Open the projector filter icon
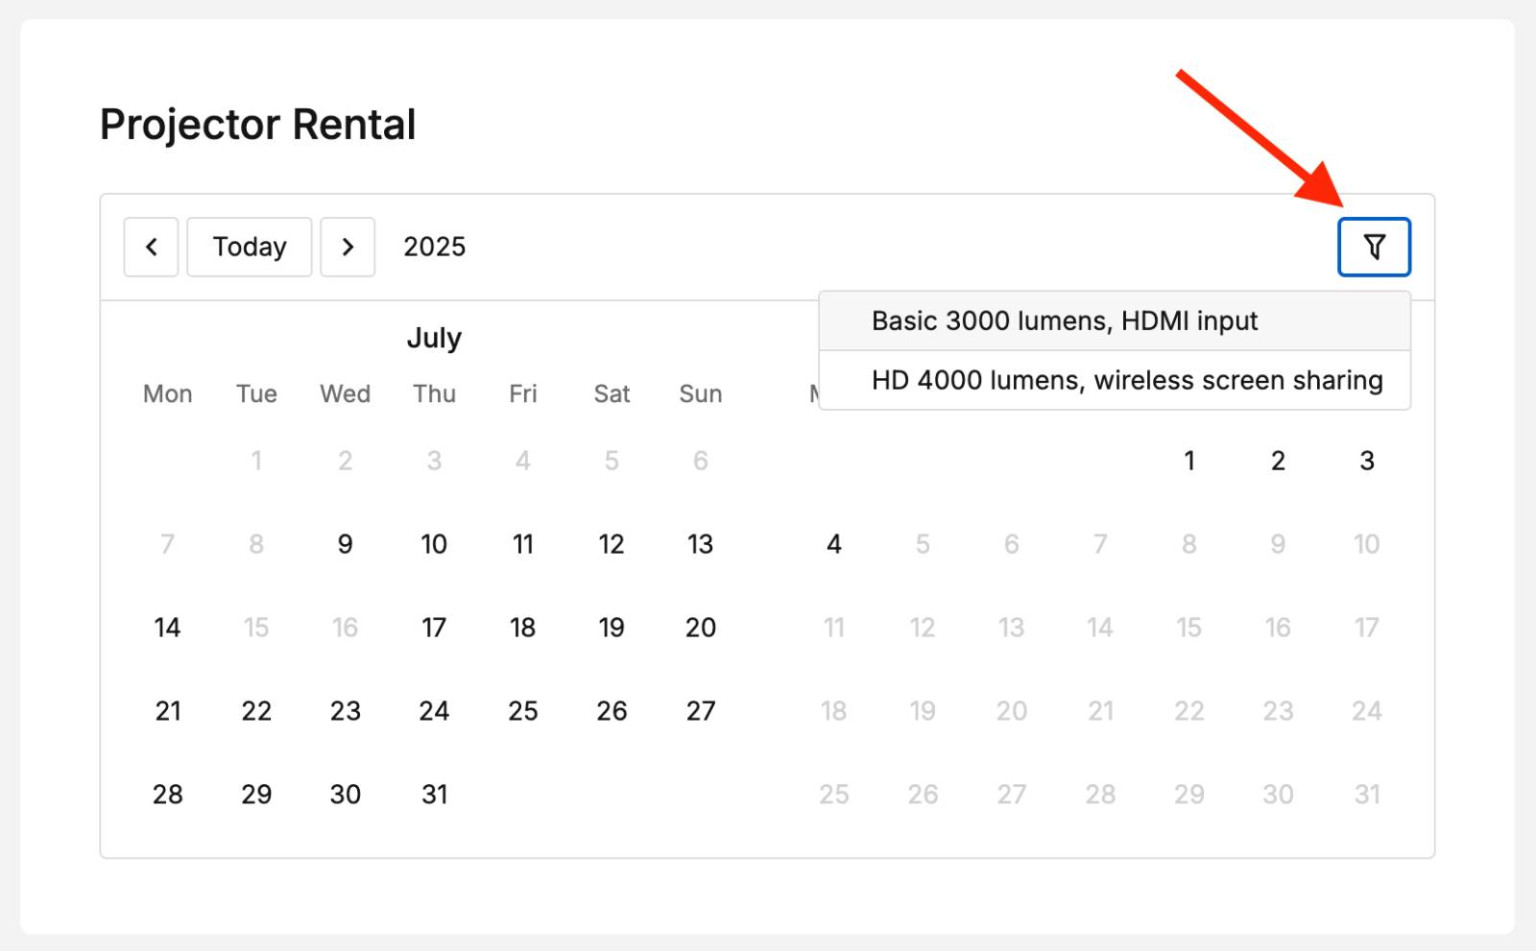This screenshot has width=1536, height=951. click(1374, 247)
